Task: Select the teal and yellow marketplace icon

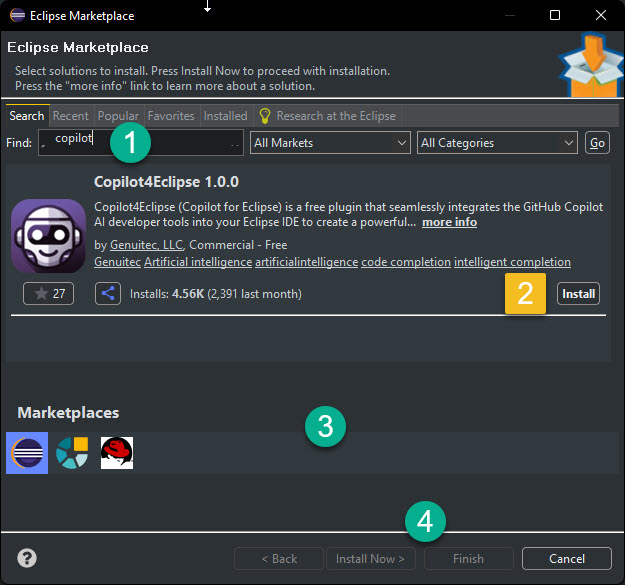Action: coord(72,453)
